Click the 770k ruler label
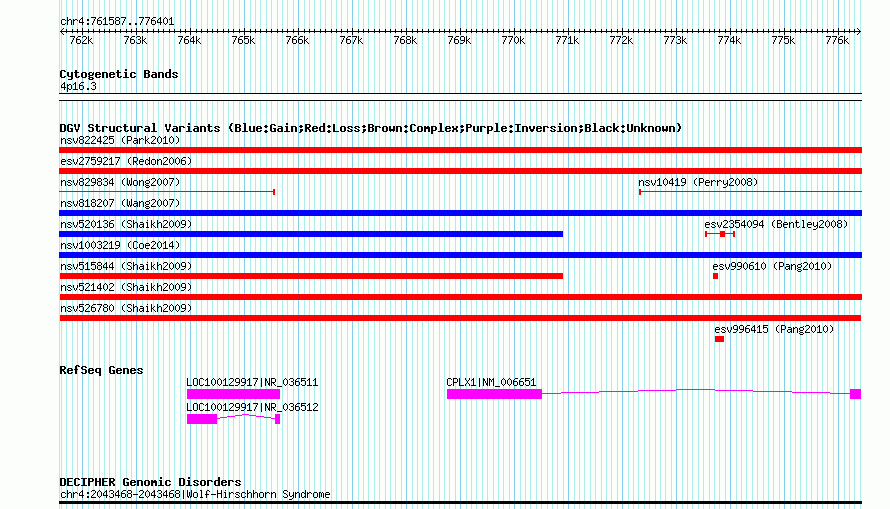This screenshot has width=890, height=509. coord(513,40)
